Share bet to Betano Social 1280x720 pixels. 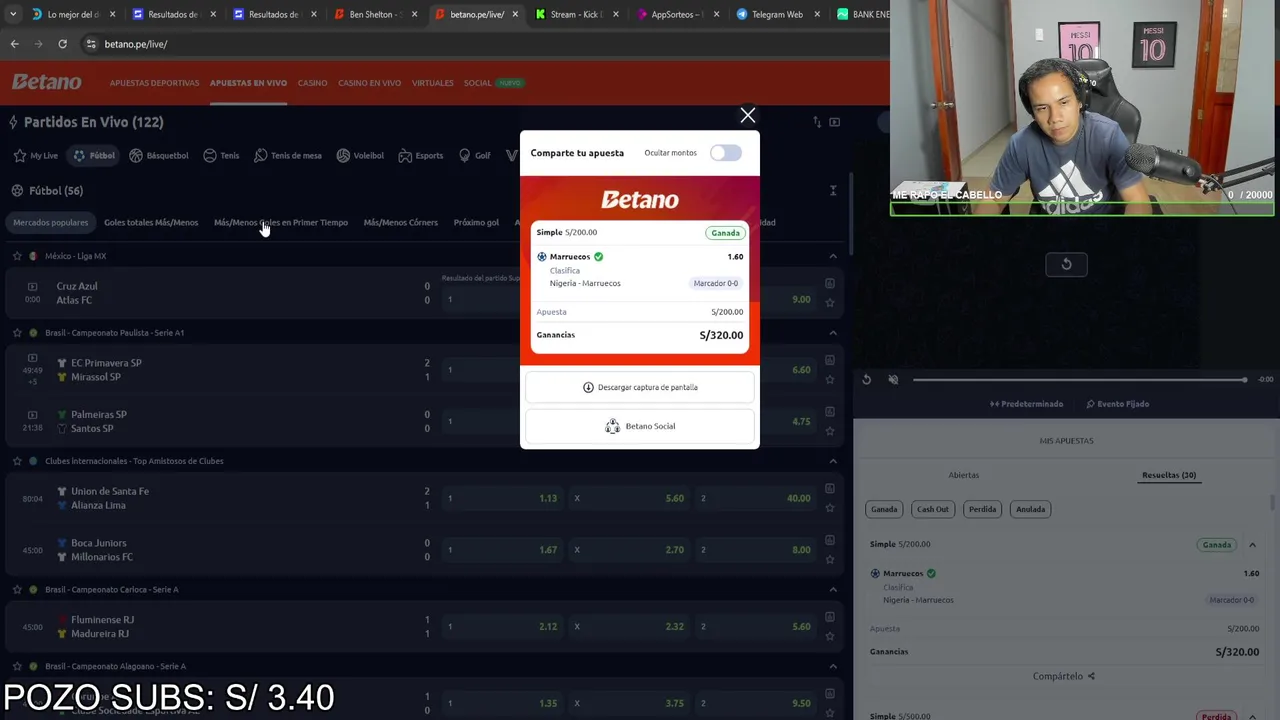[x=640, y=426]
